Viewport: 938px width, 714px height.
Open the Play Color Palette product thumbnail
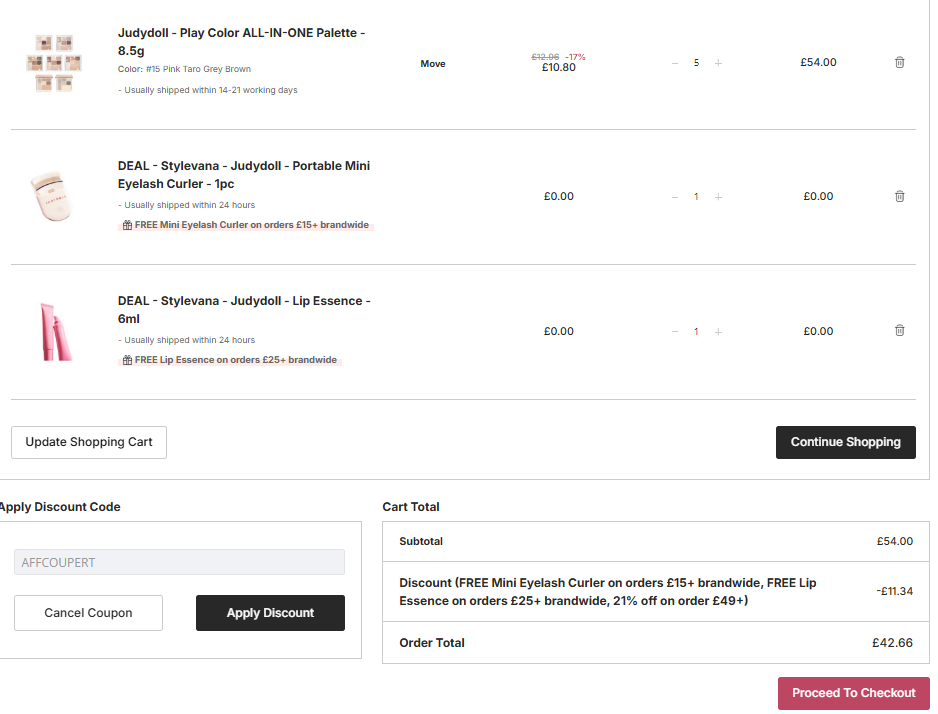point(54,63)
